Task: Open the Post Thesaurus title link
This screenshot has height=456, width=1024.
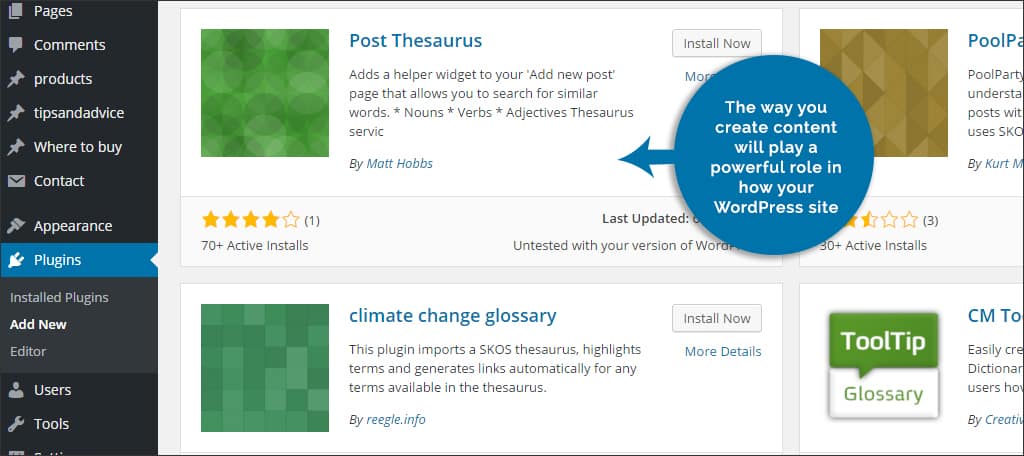Action: (415, 41)
